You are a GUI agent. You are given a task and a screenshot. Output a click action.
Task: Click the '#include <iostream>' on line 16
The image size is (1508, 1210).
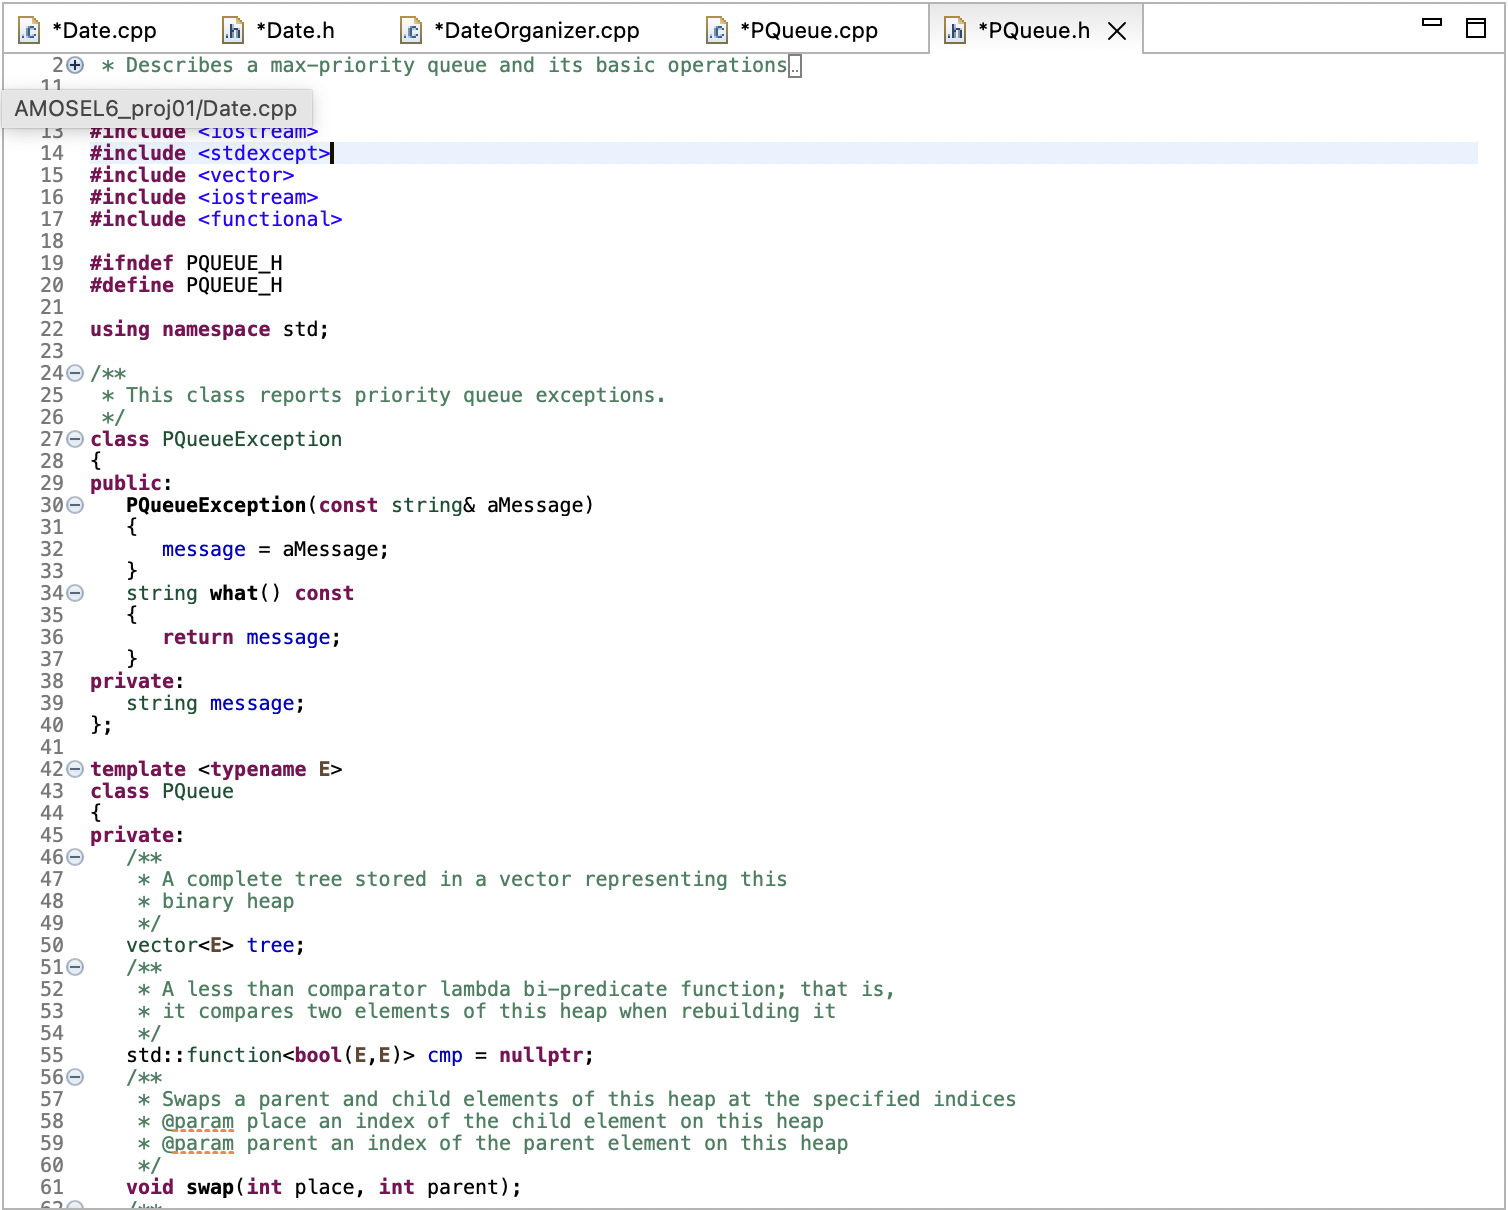click(x=204, y=197)
